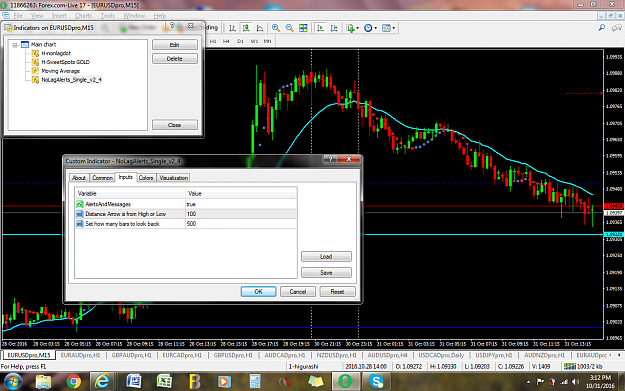Open the Charts menu
Image resolution: width=625 pixels, height=391 pixels.
(83, 16)
